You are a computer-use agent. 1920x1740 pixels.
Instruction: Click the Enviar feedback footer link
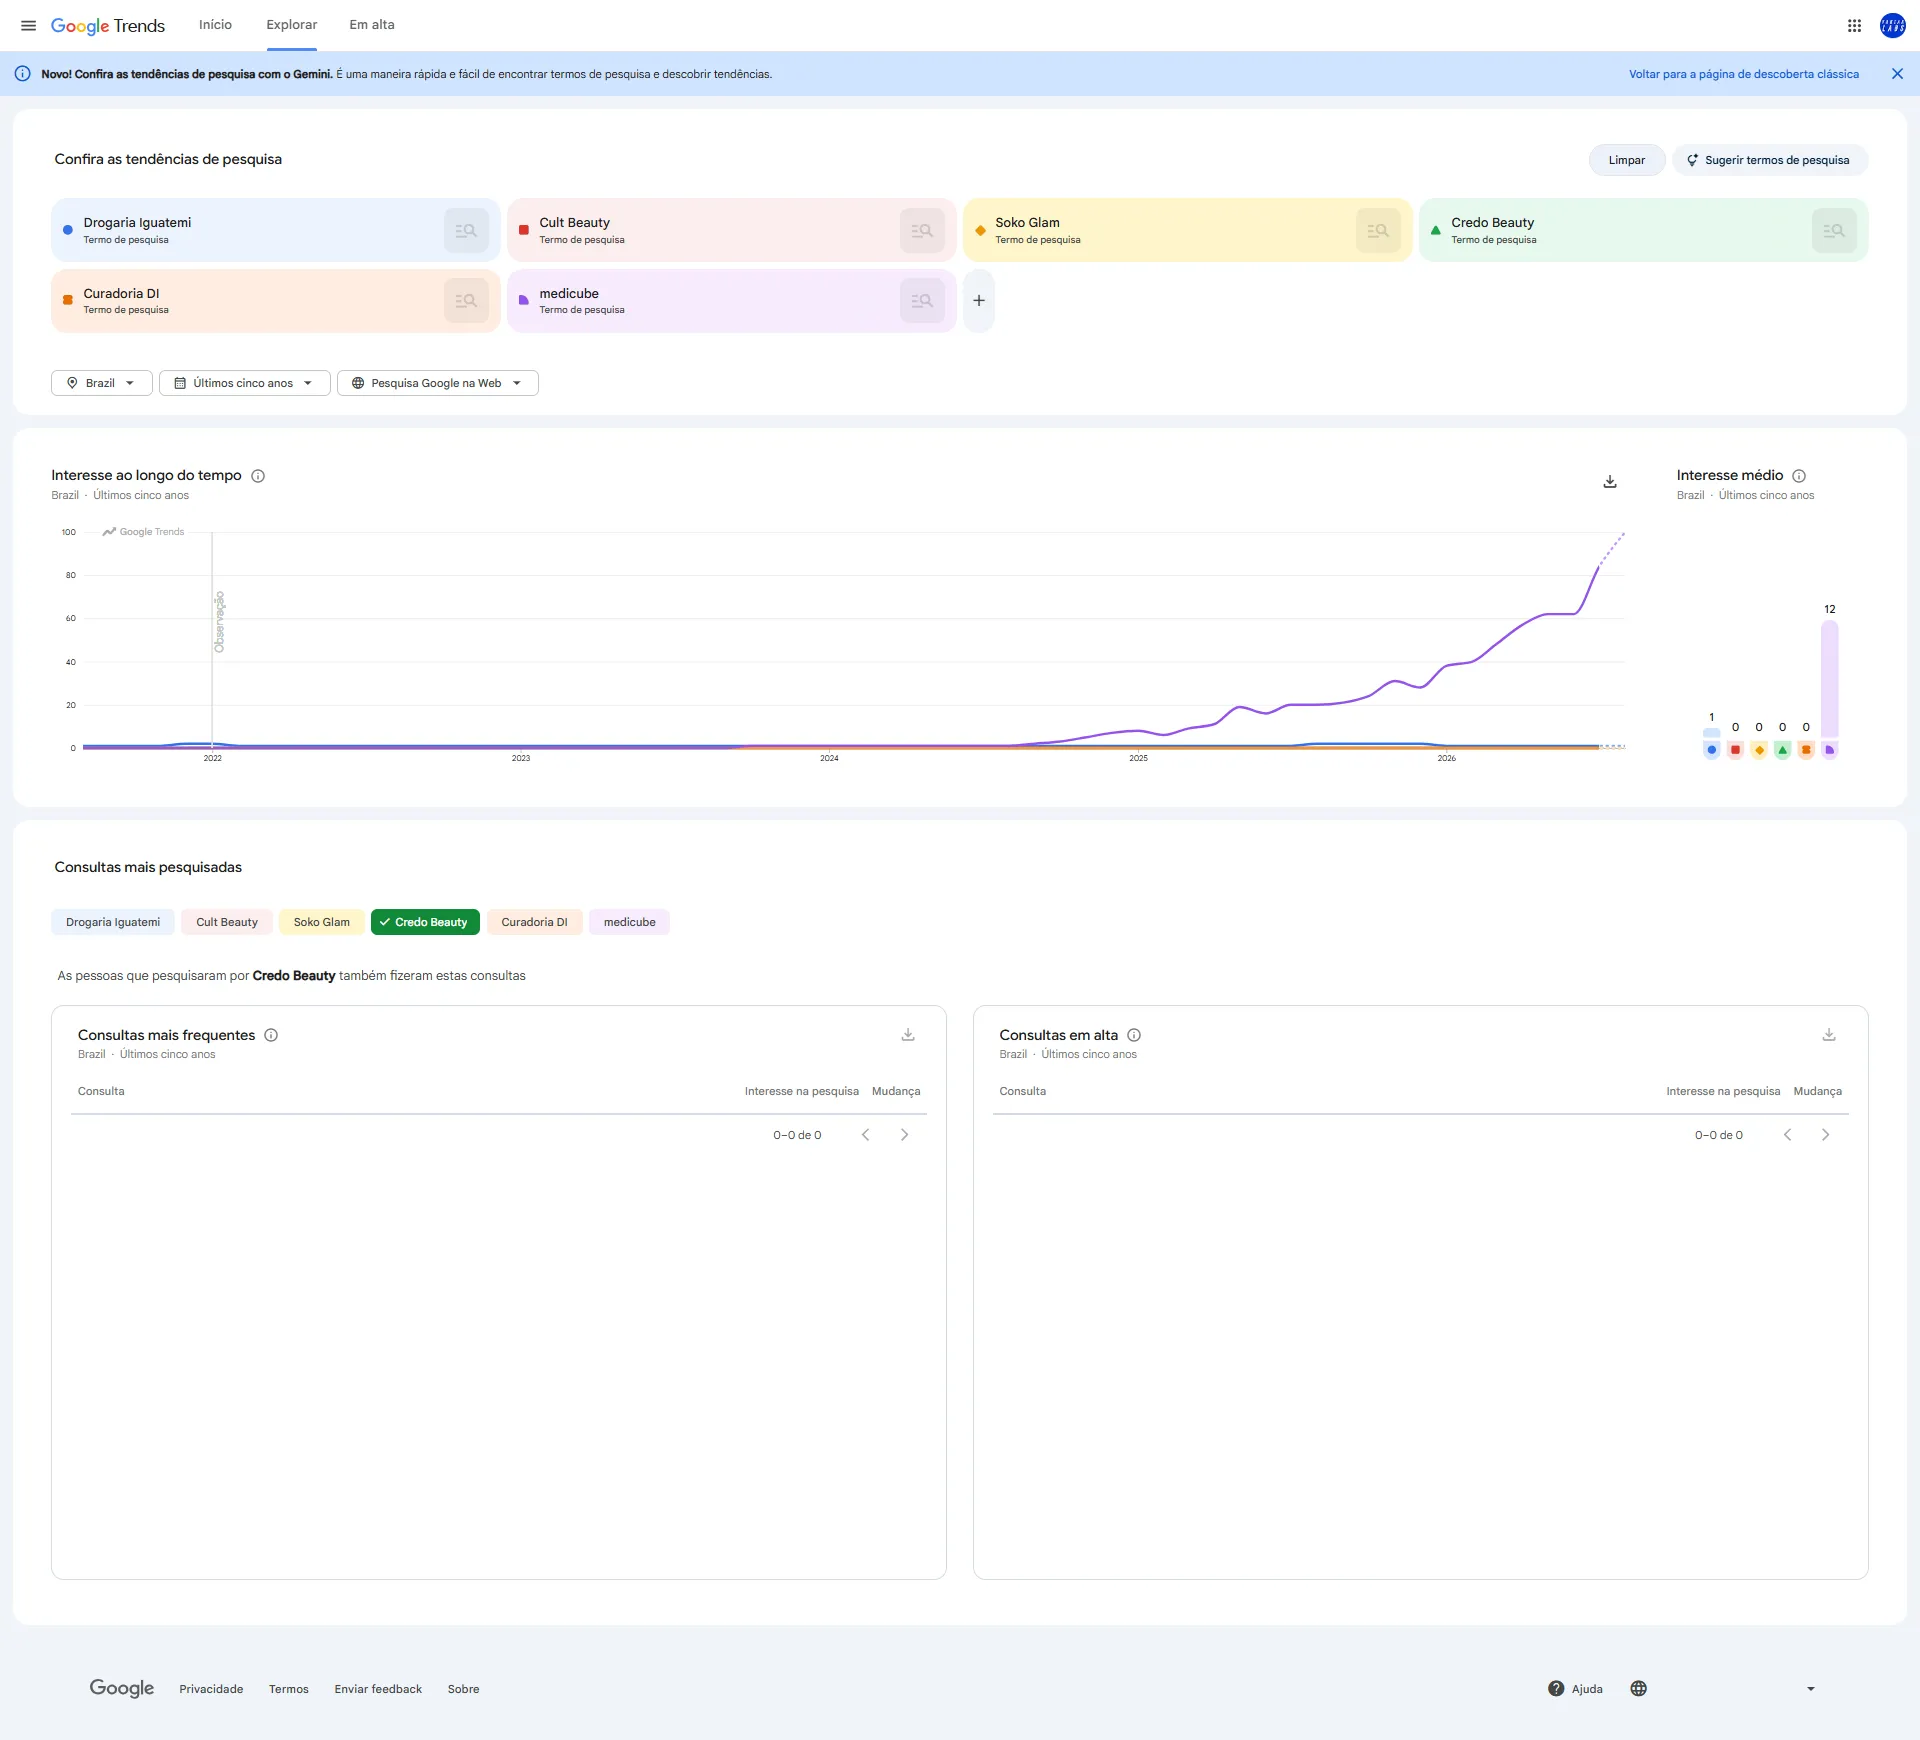(378, 1689)
